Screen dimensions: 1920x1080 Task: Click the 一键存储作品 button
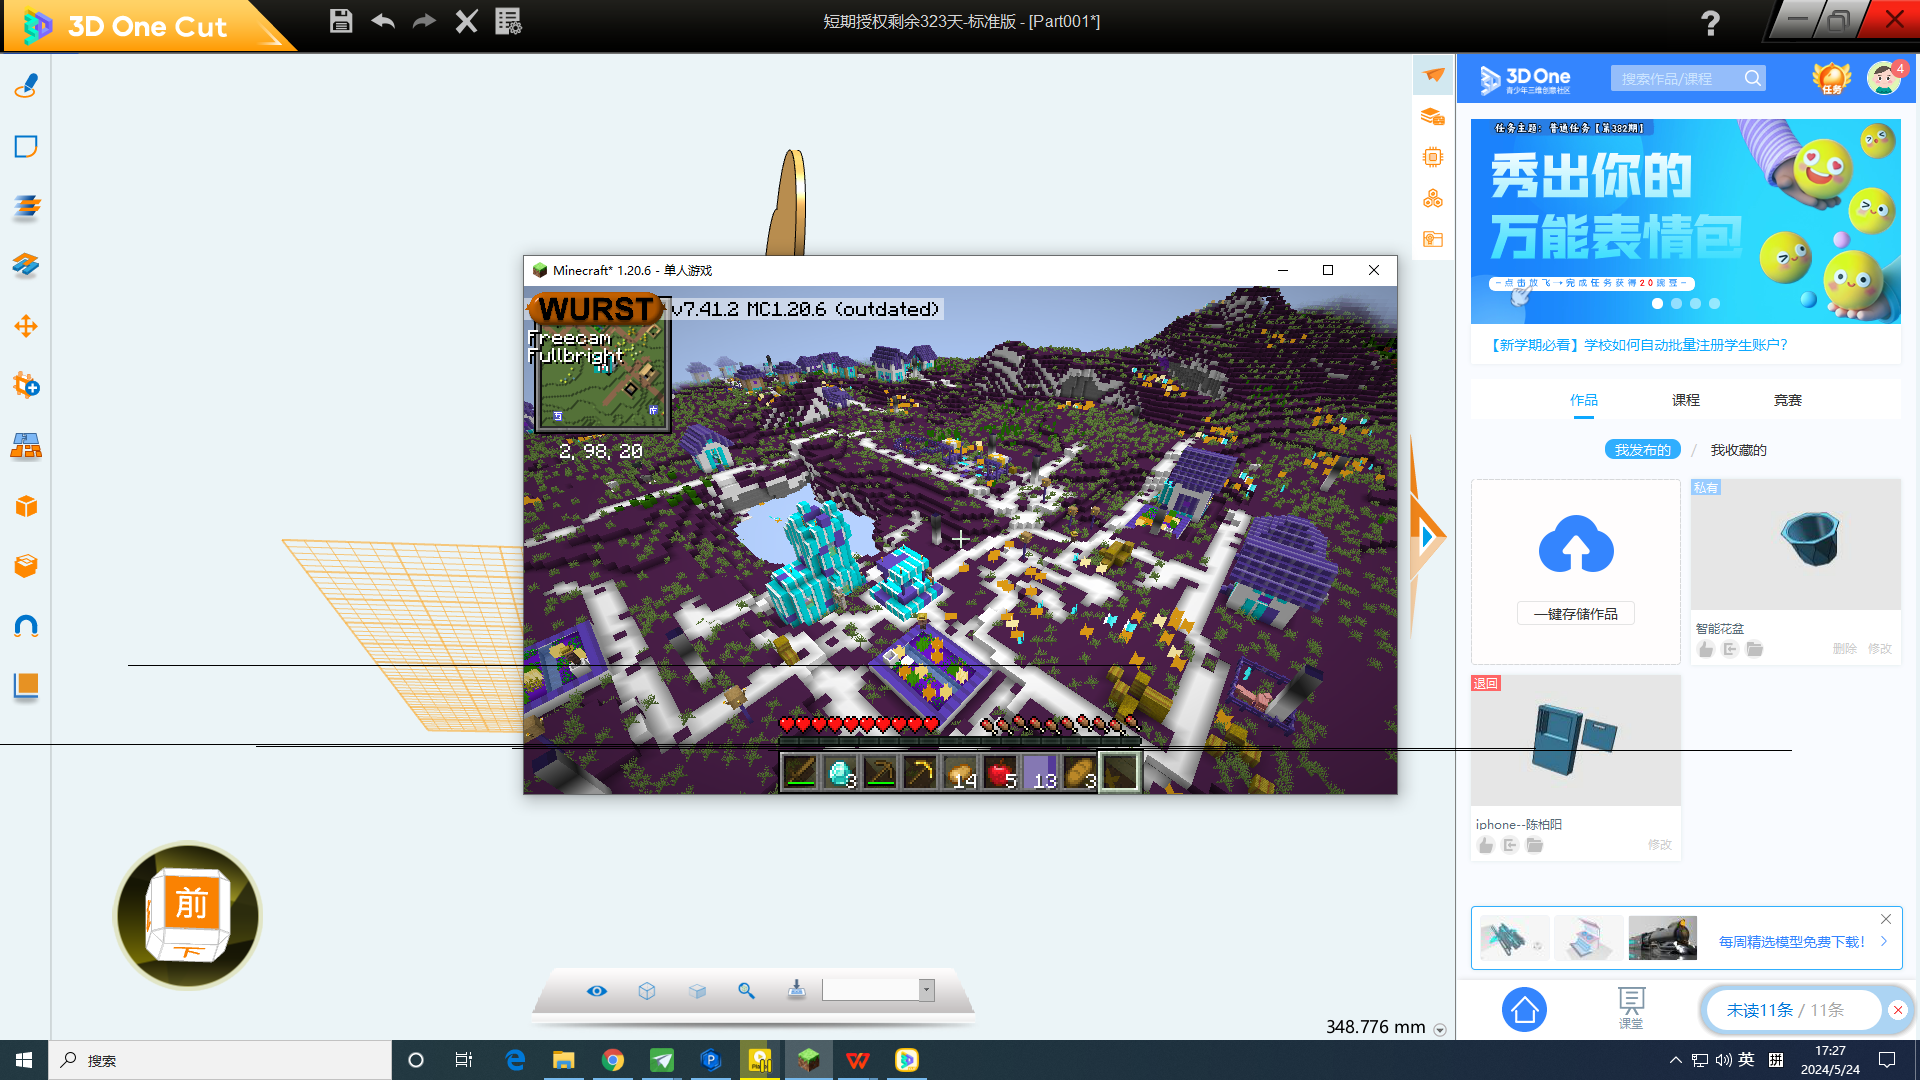pos(1575,614)
